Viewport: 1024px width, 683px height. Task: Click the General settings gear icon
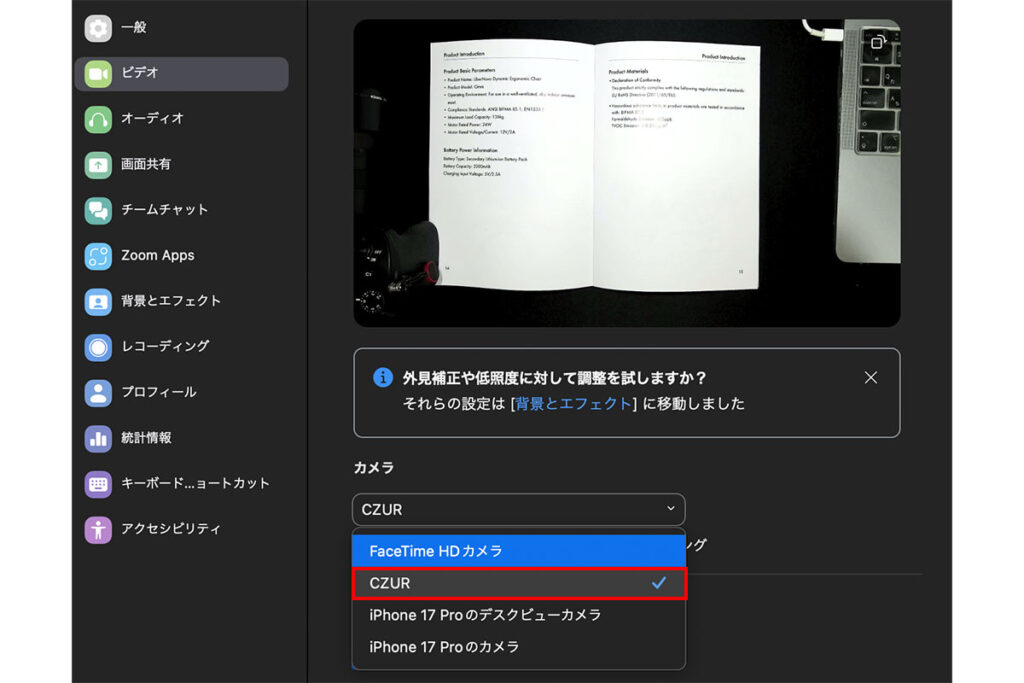[x=98, y=28]
